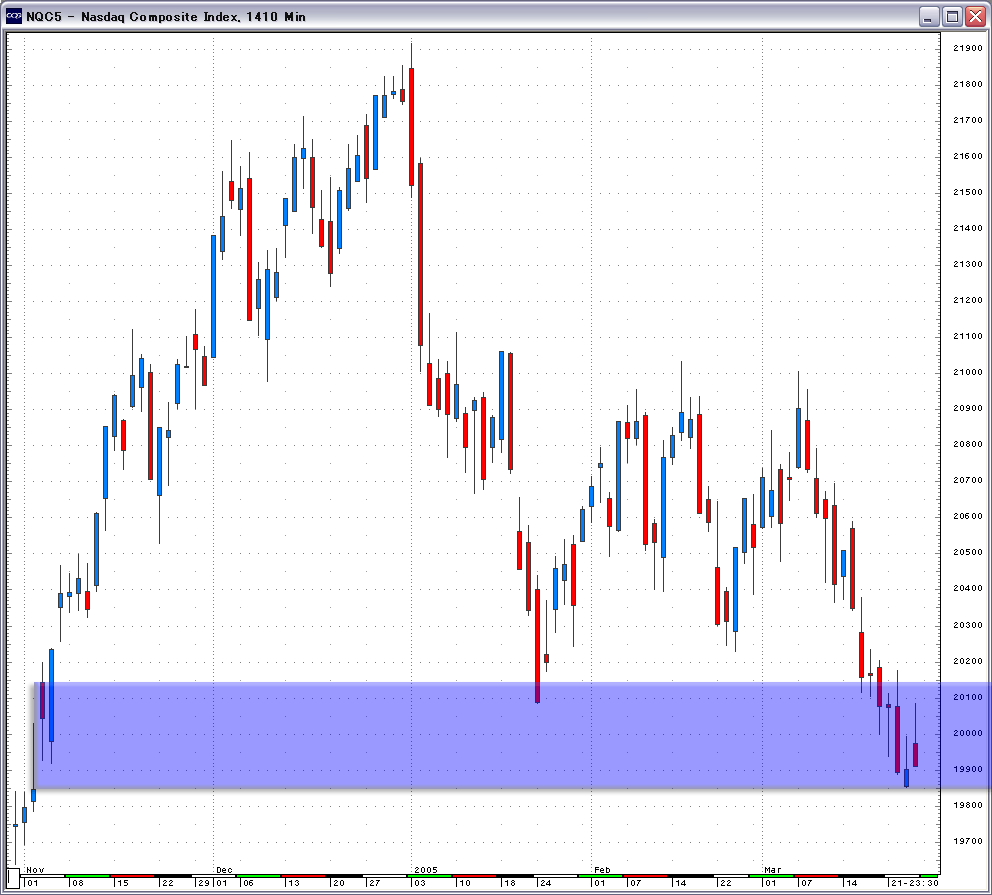This screenshot has height=895, width=992.
Task: Click the 21000 price label
Action: (x=968, y=373)
